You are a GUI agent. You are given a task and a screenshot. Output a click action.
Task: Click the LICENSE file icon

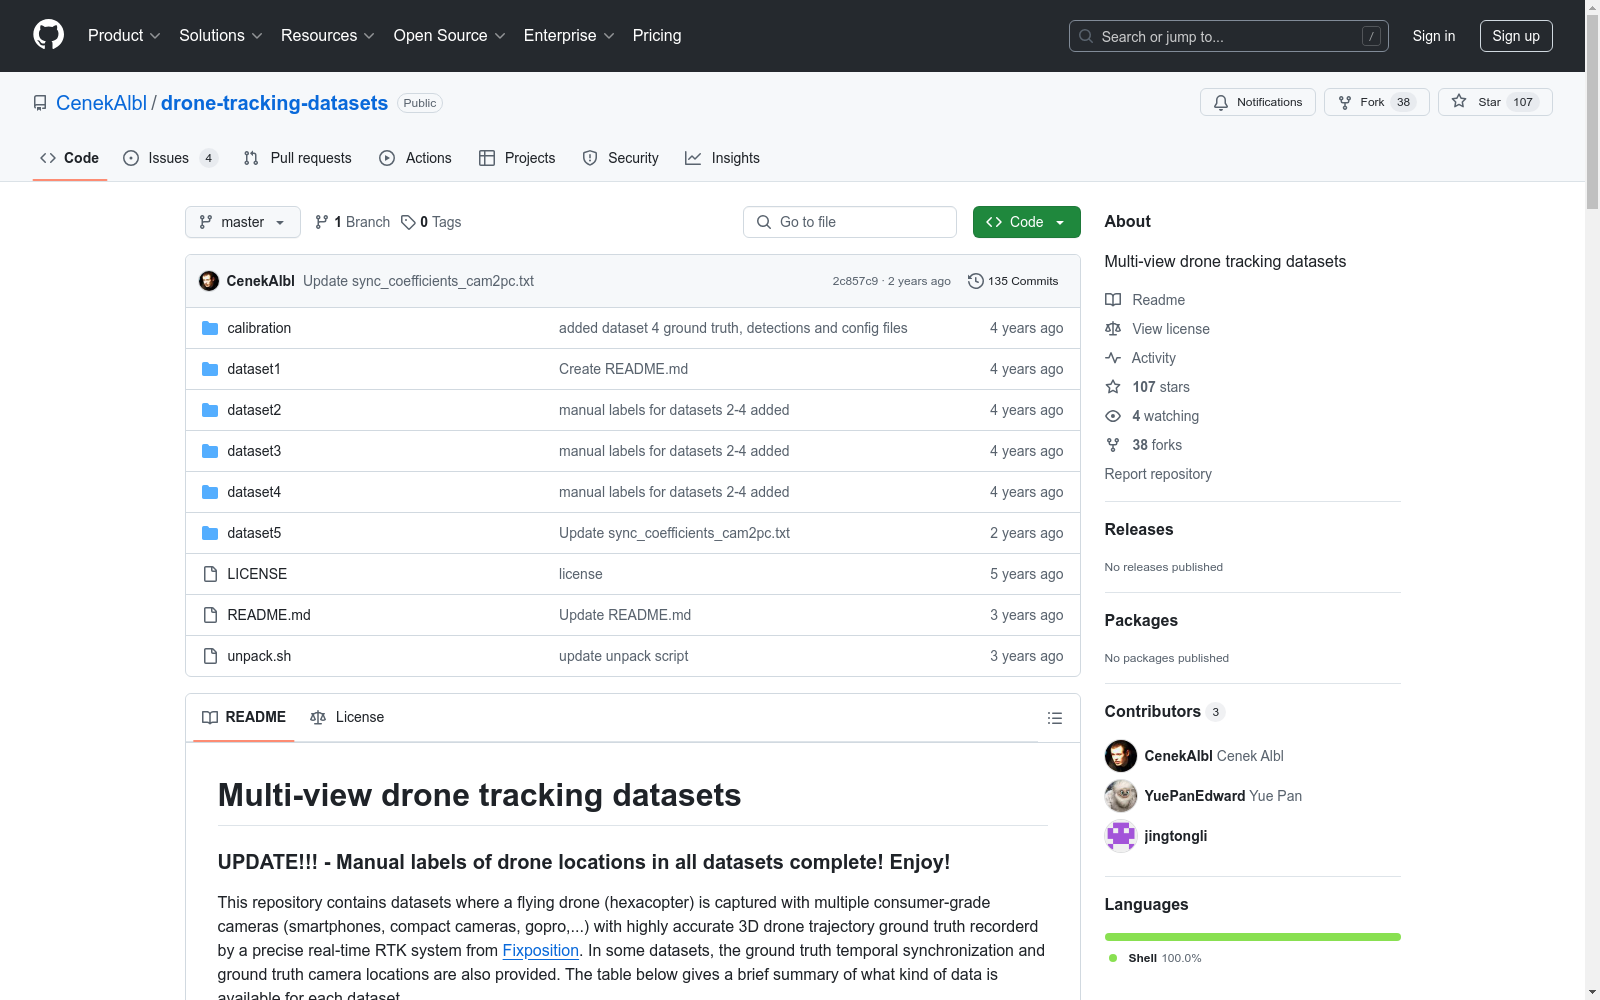click(210, 574)
